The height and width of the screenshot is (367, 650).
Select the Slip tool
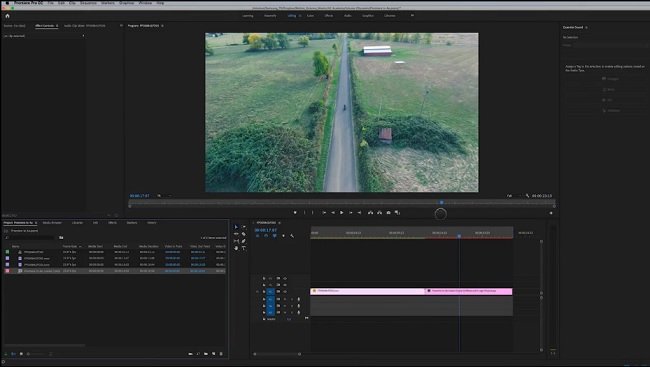[236, 241]
